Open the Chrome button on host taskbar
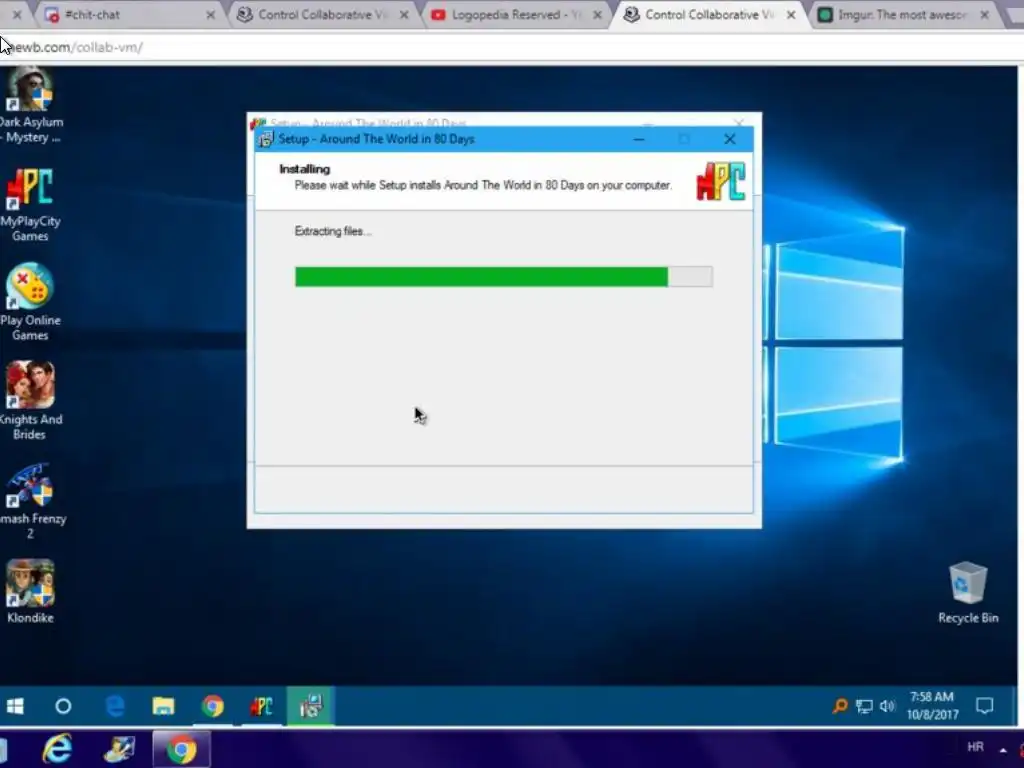The image size is (1024, 768). pyautogui.click(x=181, y=749)
